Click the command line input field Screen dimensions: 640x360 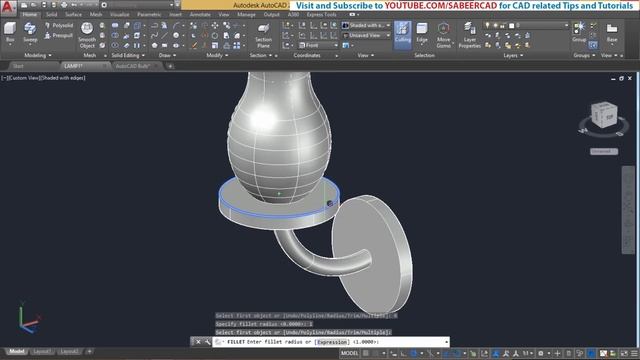pyautogui.click(x=331, y=342)
